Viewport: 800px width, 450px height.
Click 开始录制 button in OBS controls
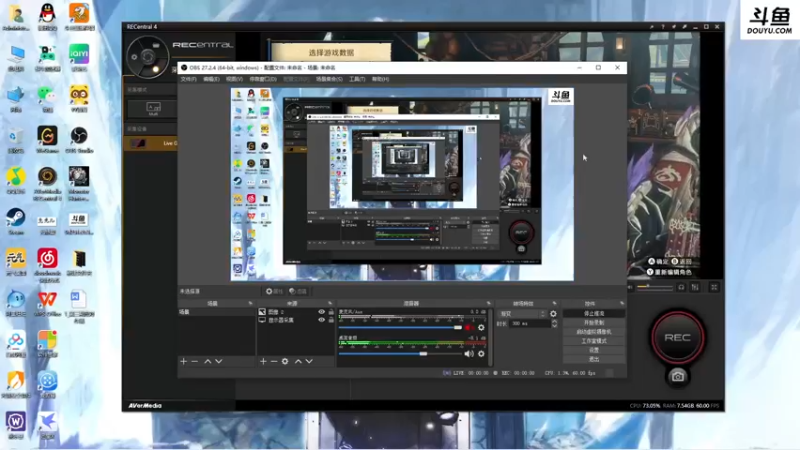coord(594,322)
